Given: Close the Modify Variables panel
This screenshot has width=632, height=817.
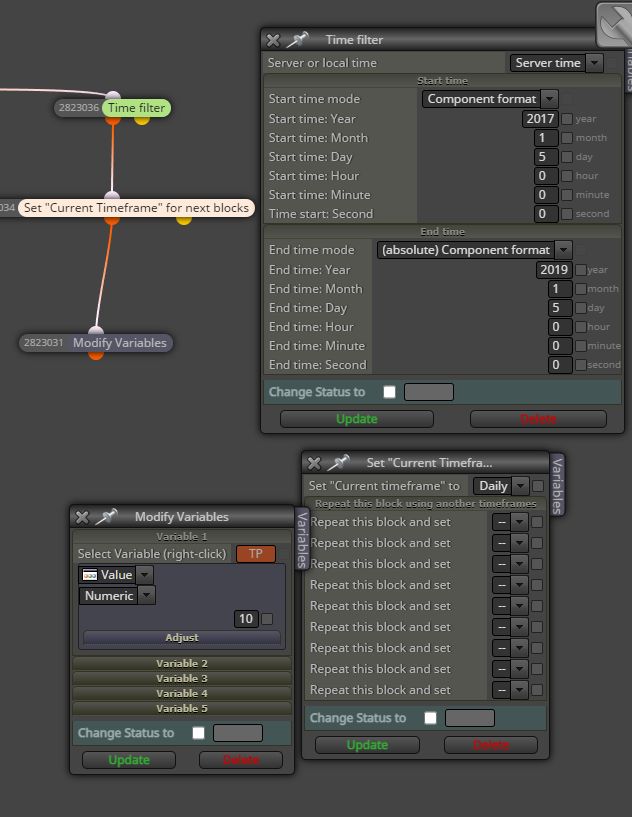Looking at the screenshot, I should pyautogui.click(x=82, y=517).
